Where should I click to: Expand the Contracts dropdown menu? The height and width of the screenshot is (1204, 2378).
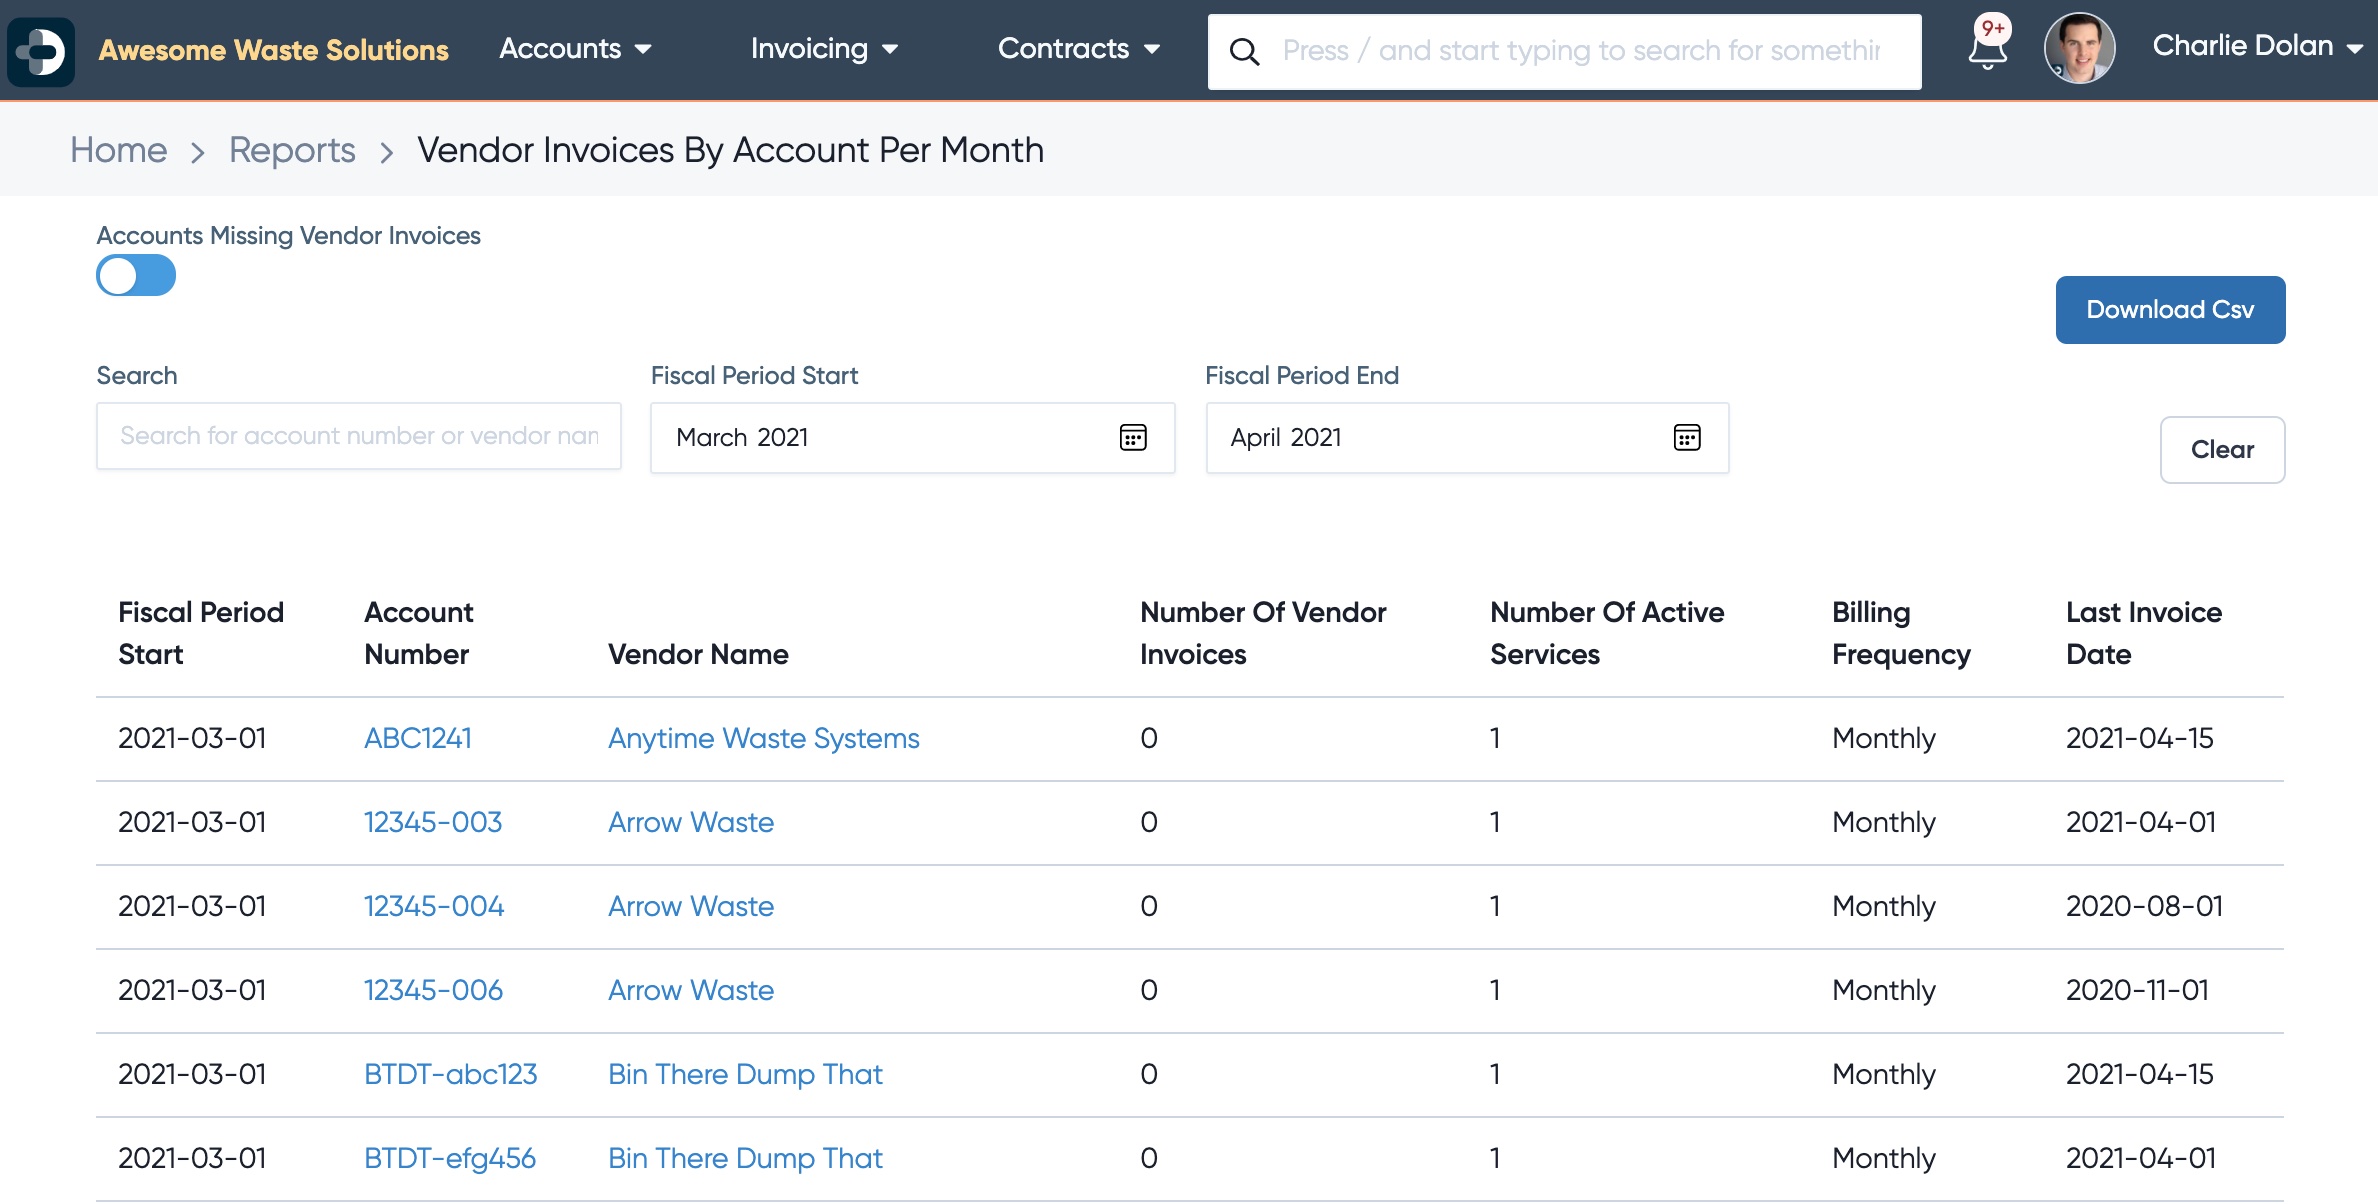click(x=1079, y=49)
